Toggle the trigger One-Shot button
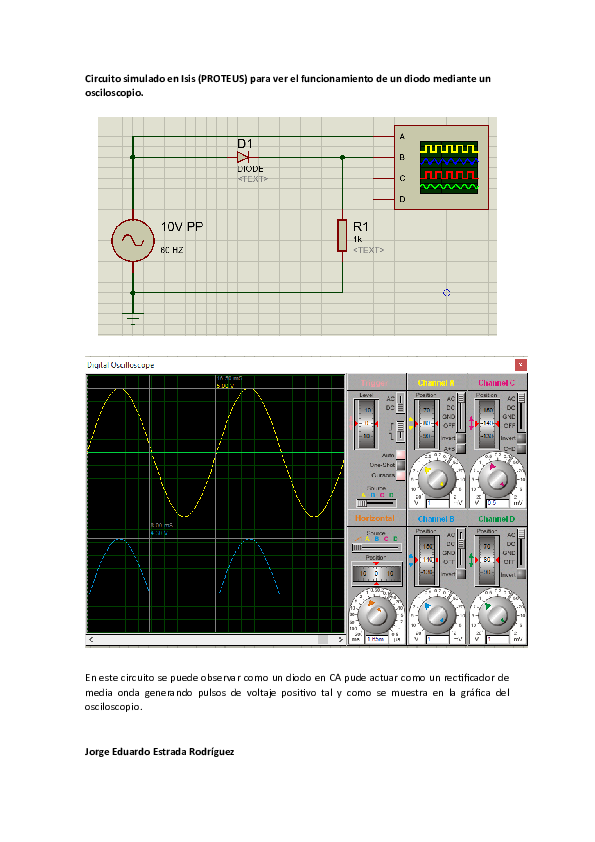The width and height of the screenshot is (595, 842). tap(401, 466)
